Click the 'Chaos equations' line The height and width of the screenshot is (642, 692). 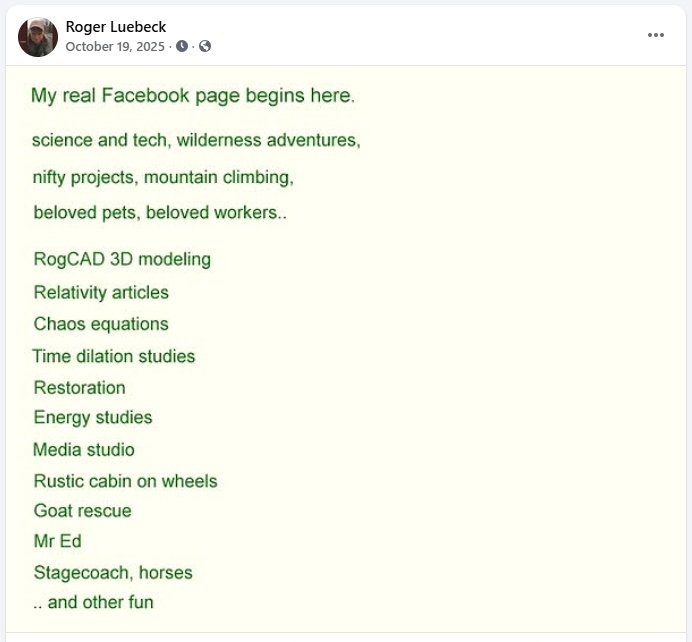(x=101, y=324)
